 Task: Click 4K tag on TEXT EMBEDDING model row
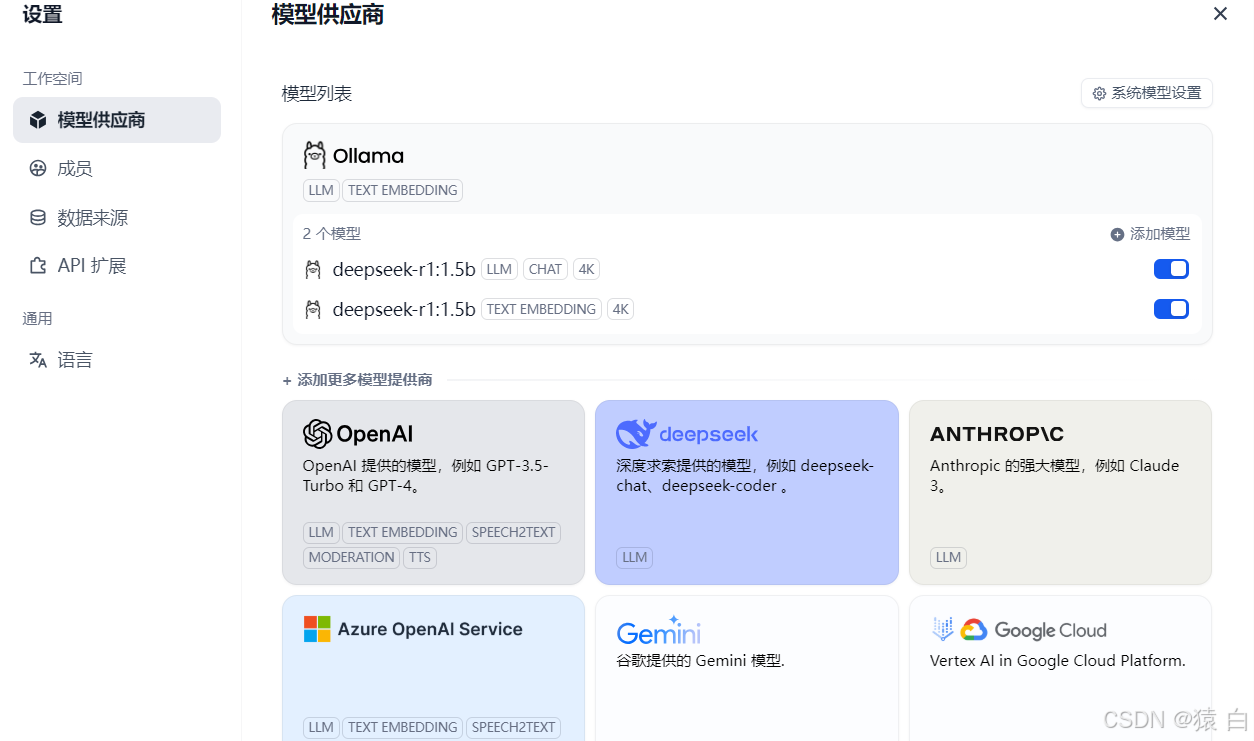tap(620, 309)
